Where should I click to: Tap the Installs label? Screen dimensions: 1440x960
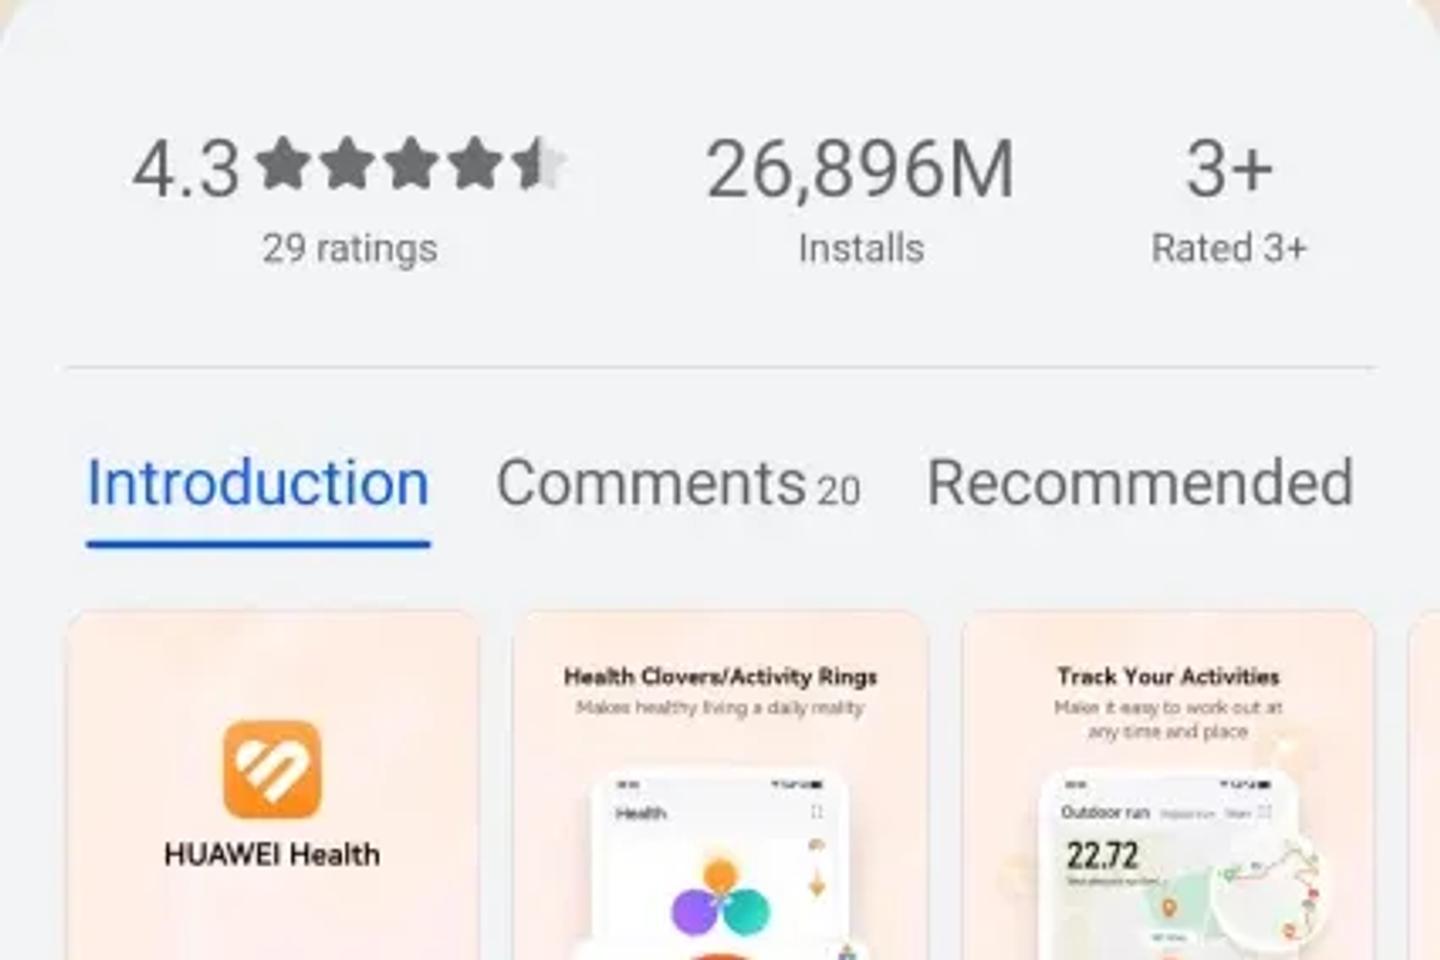(861, 248)
